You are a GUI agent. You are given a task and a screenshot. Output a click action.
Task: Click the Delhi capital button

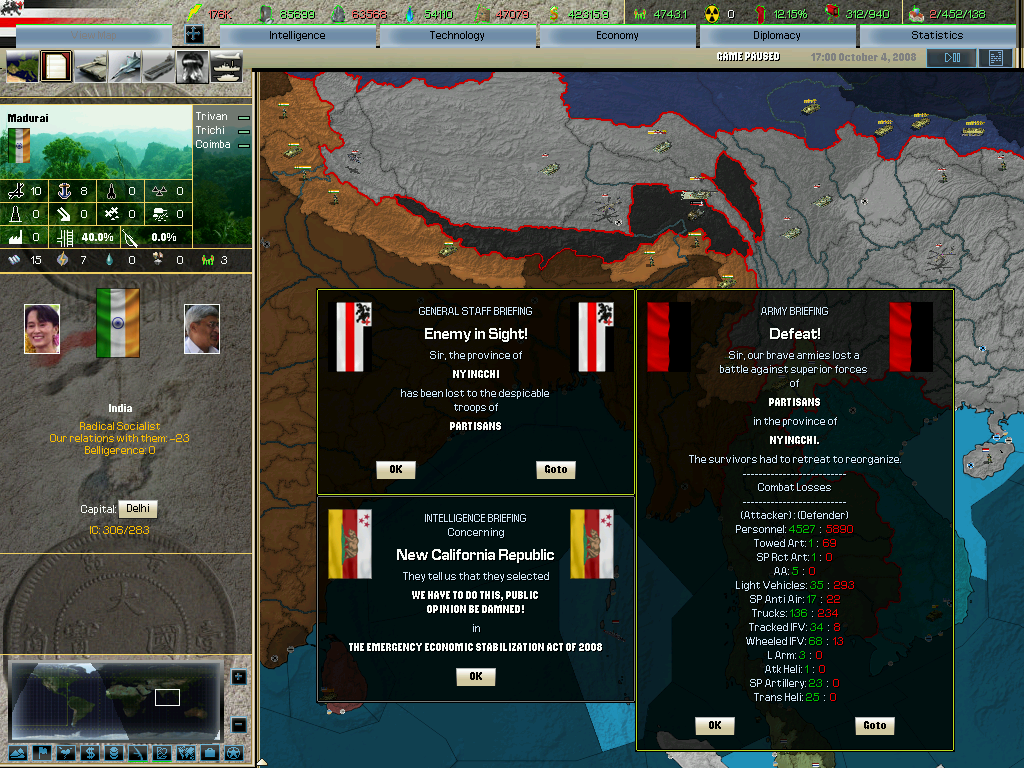[x=137, y=509]
